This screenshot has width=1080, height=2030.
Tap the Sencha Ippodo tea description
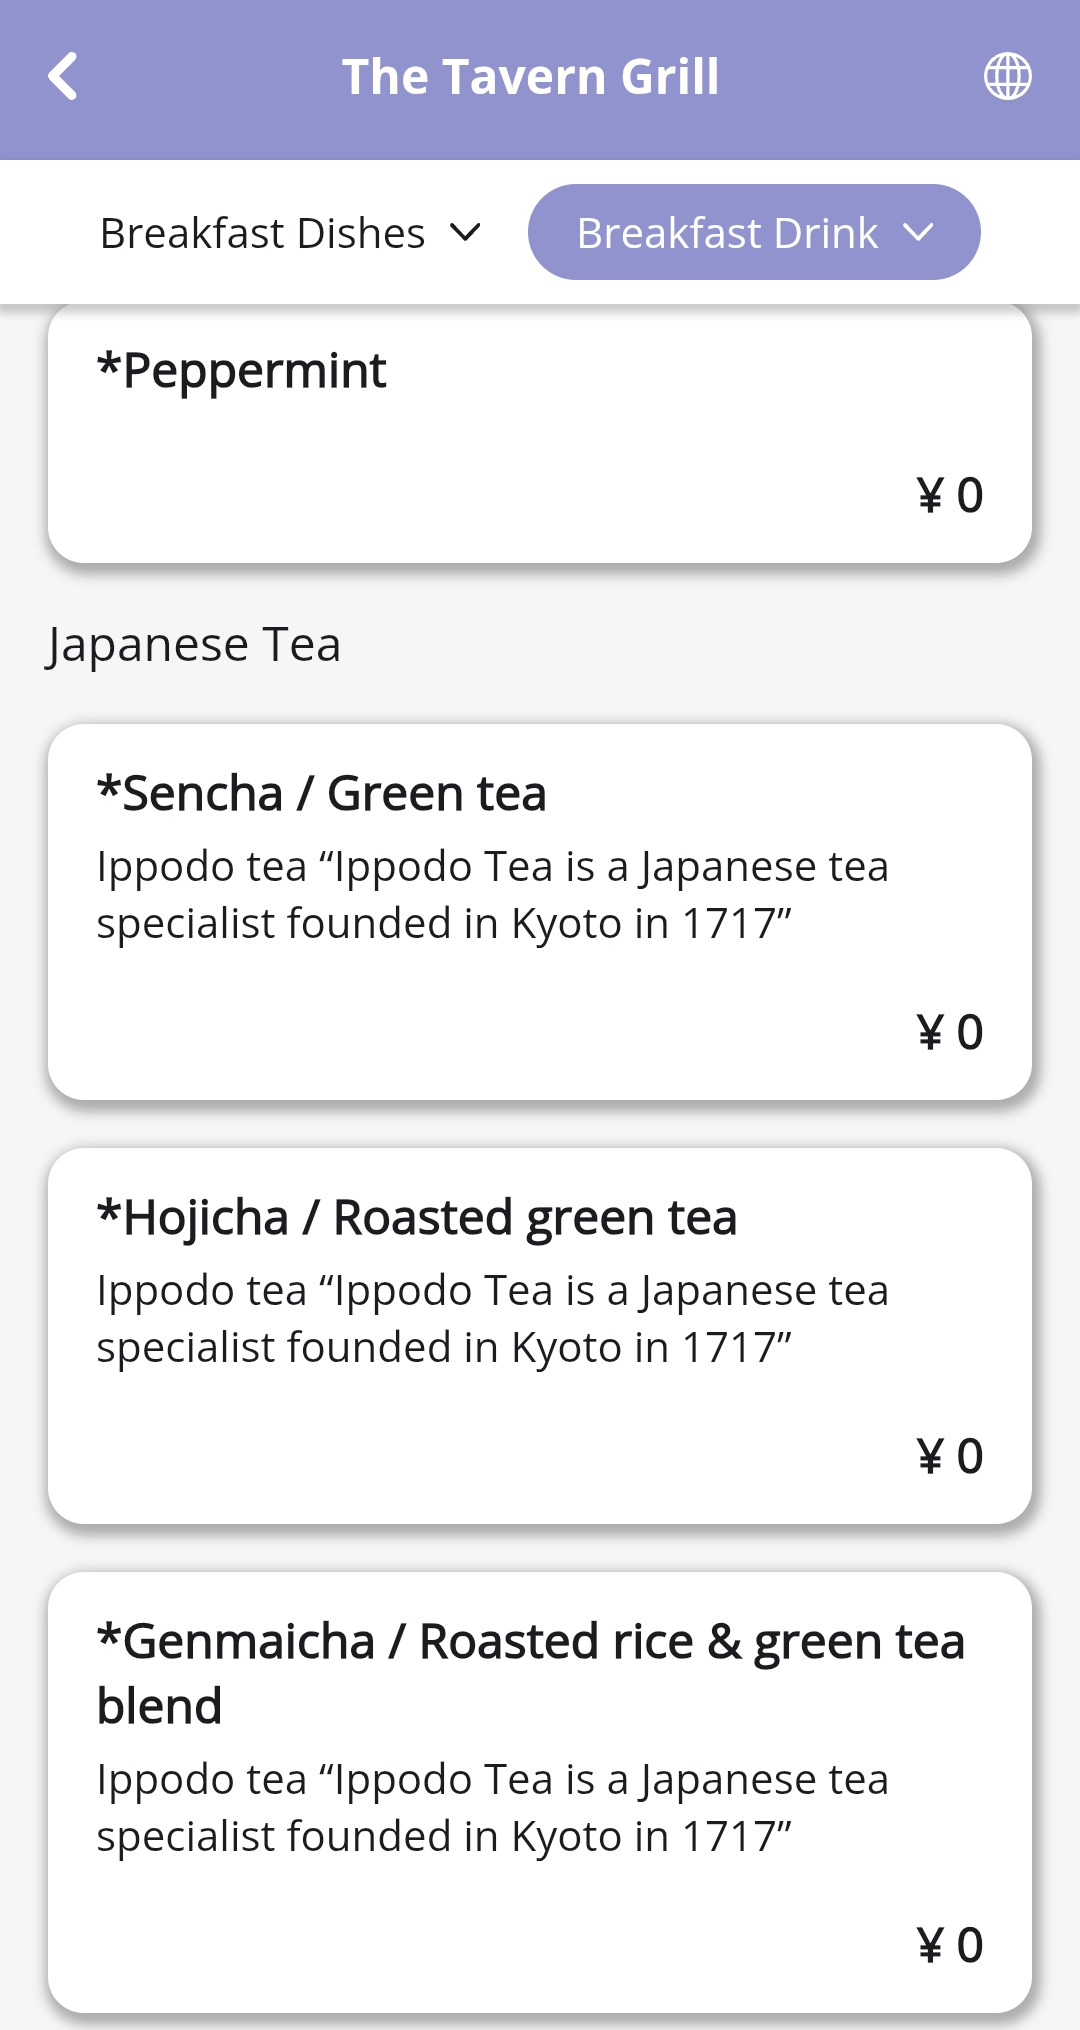pyautogui.click(x=492, y=895)
